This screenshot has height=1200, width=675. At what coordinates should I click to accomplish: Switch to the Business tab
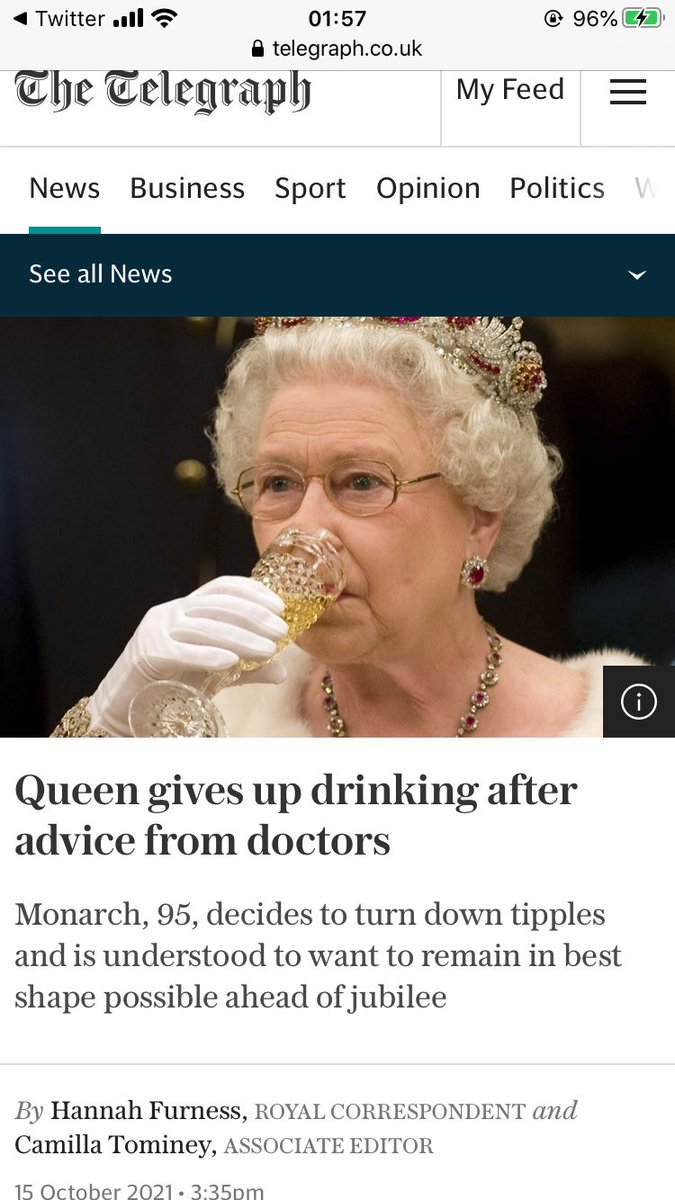[x=187, y=188]
